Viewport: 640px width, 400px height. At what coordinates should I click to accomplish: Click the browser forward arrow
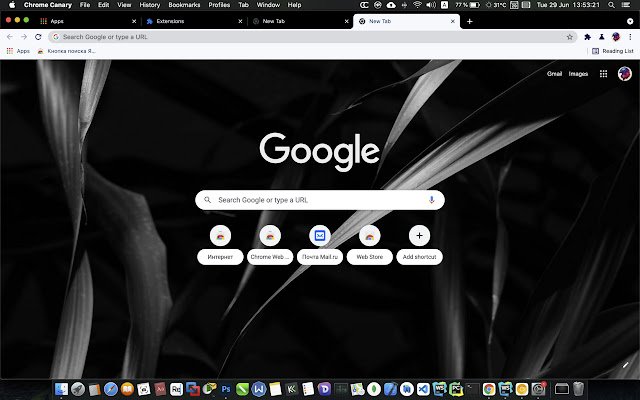tap(24, 37)
